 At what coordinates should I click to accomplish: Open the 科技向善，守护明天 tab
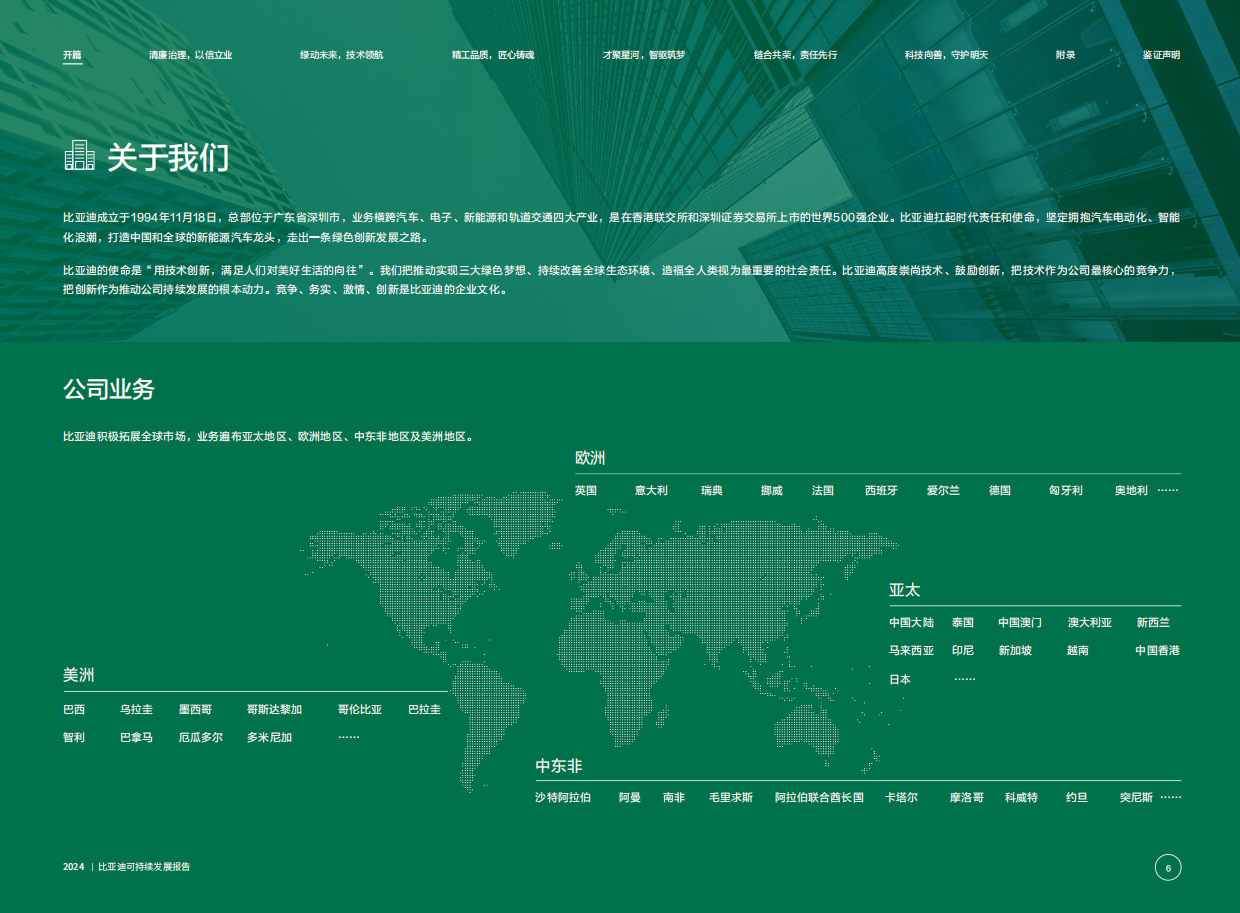946,55
